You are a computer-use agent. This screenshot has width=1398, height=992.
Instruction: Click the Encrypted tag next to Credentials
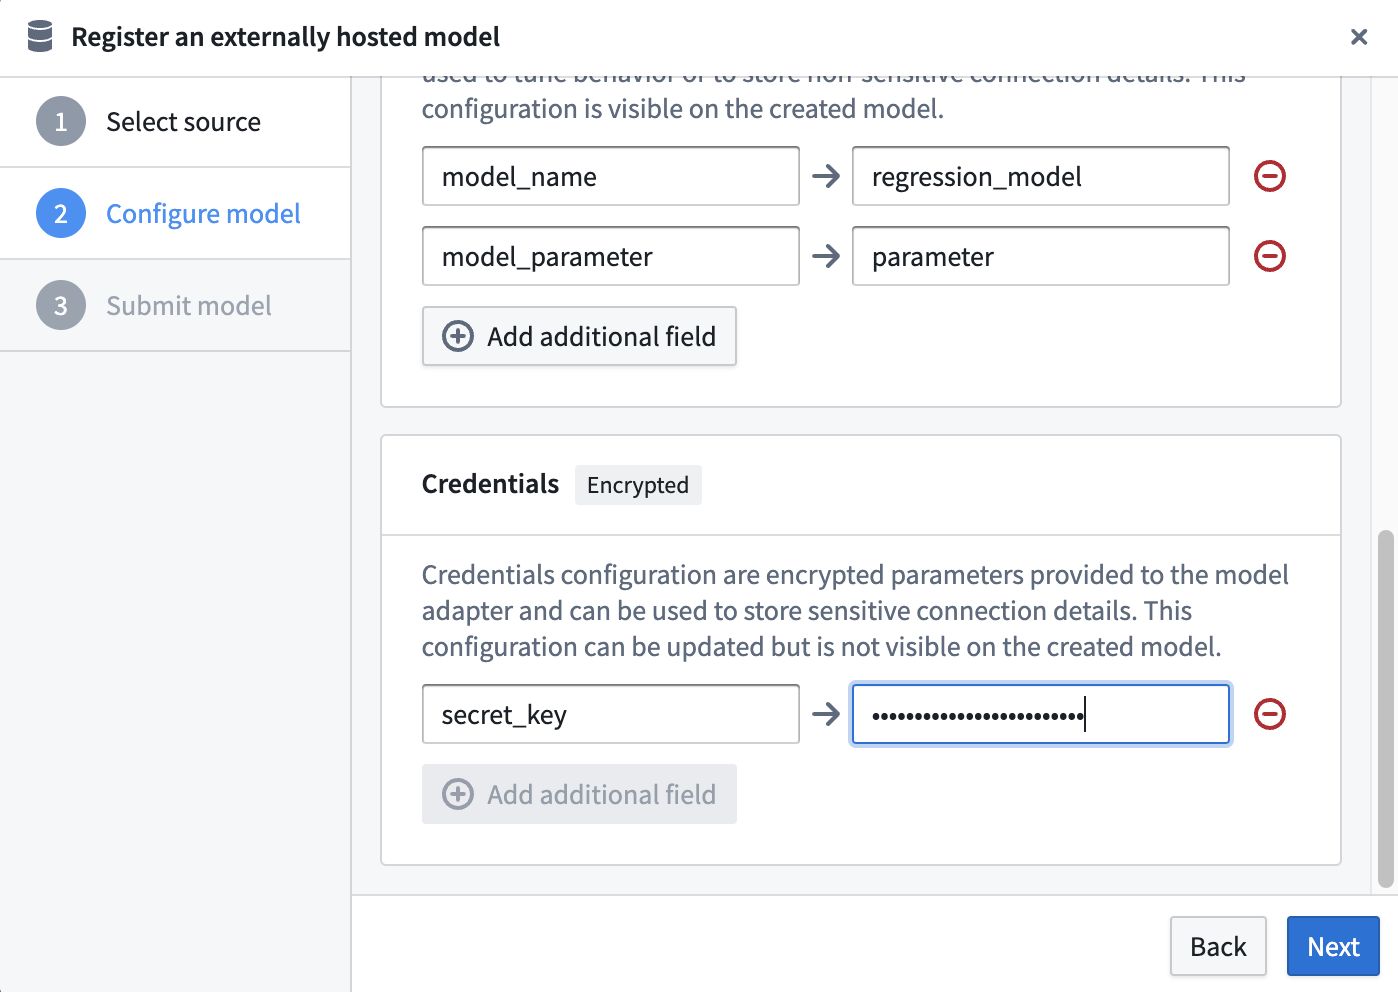coord(638,485)
